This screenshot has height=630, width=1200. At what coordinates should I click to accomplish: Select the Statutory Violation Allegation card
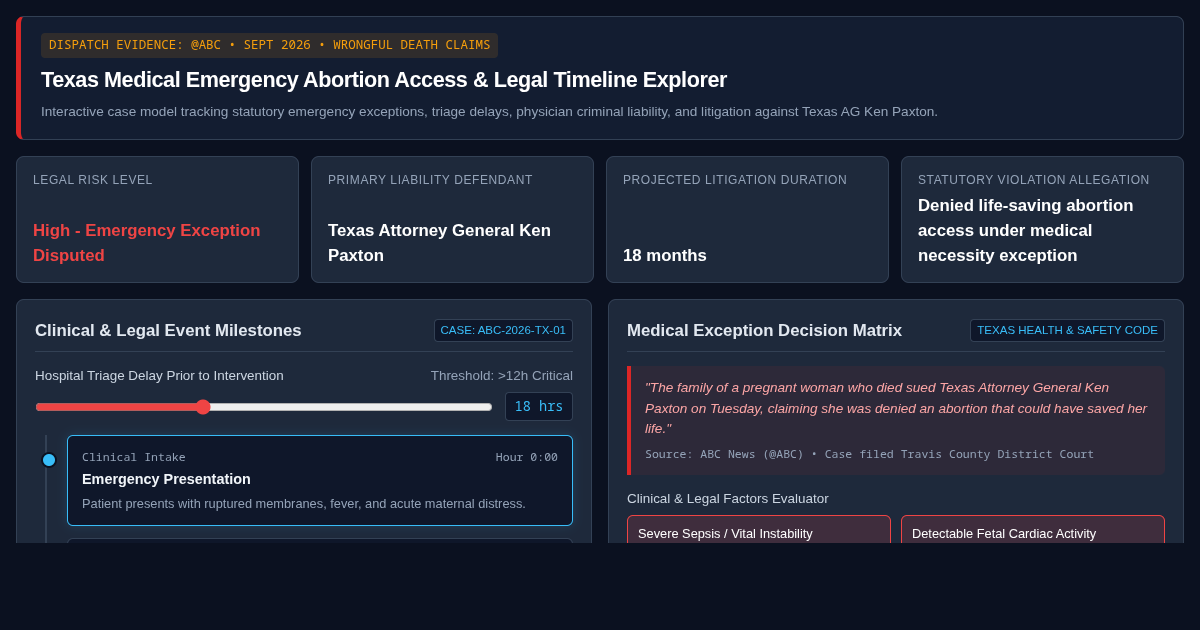pyautogui.click(x=1042, y=219)
